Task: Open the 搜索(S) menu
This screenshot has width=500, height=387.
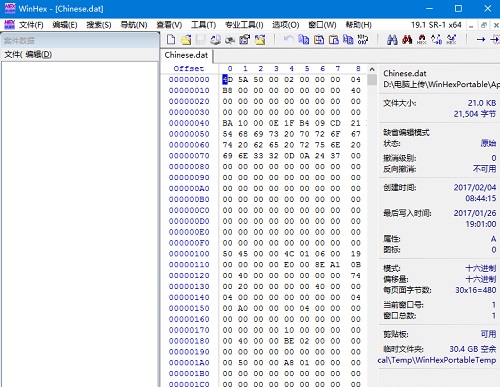Action: (x=99, y=25)
